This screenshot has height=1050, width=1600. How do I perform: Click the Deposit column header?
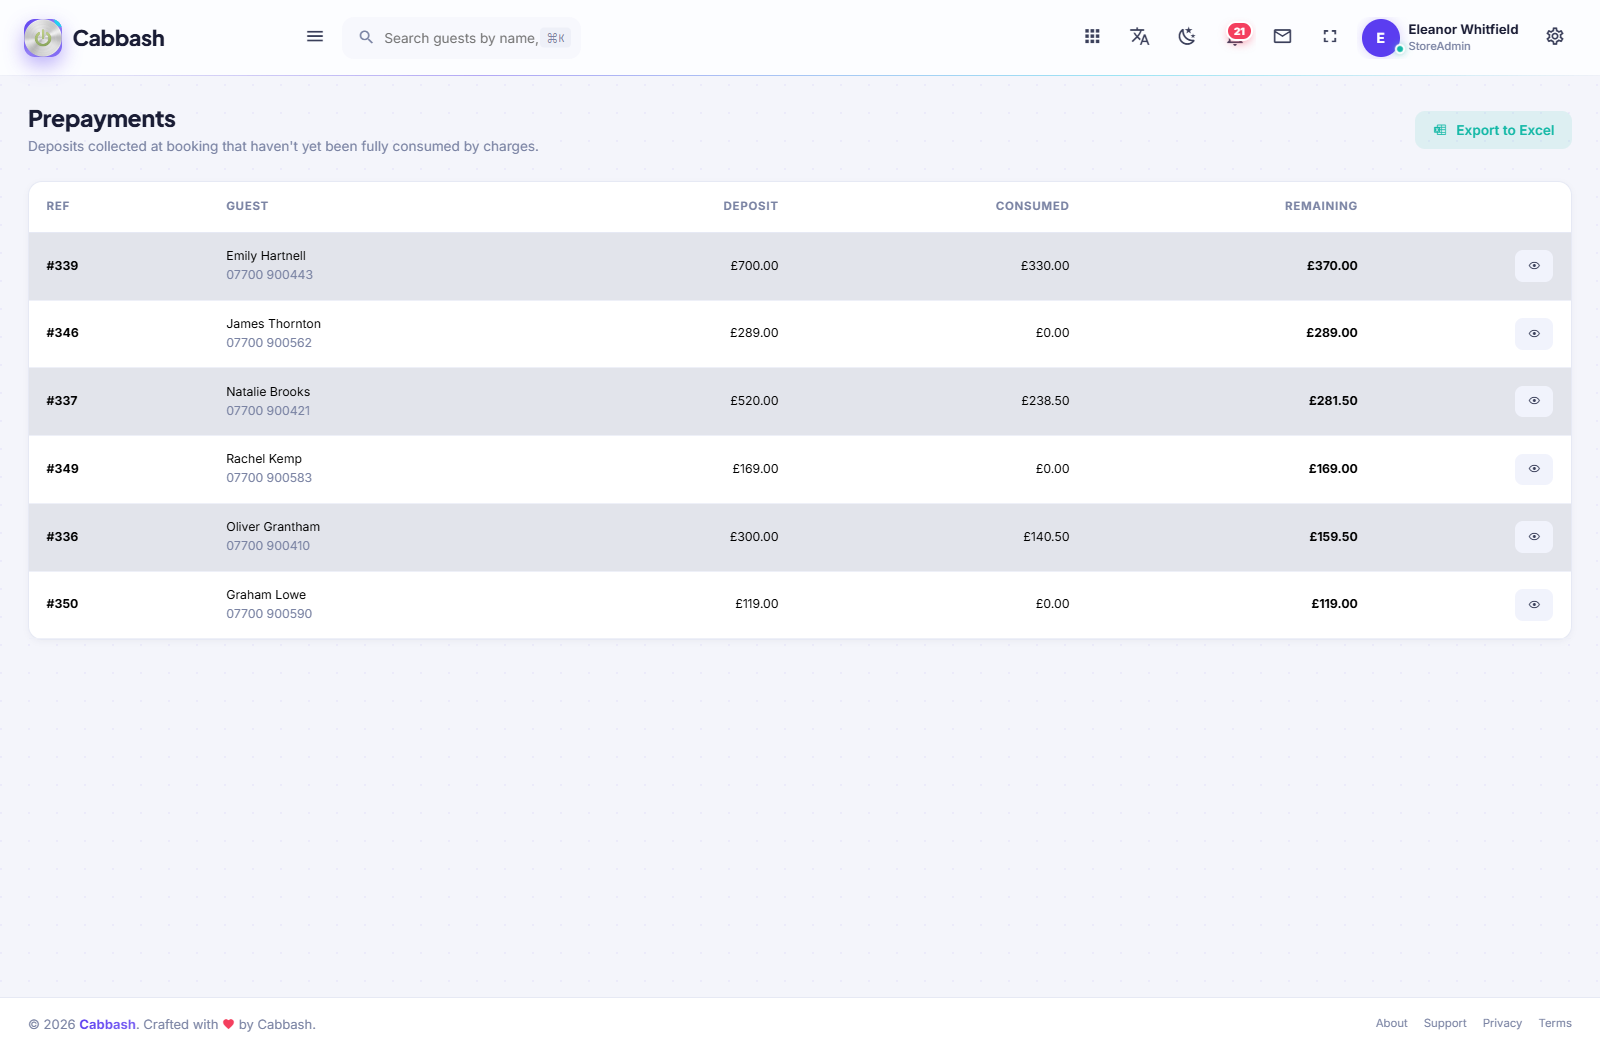[750, 206]
